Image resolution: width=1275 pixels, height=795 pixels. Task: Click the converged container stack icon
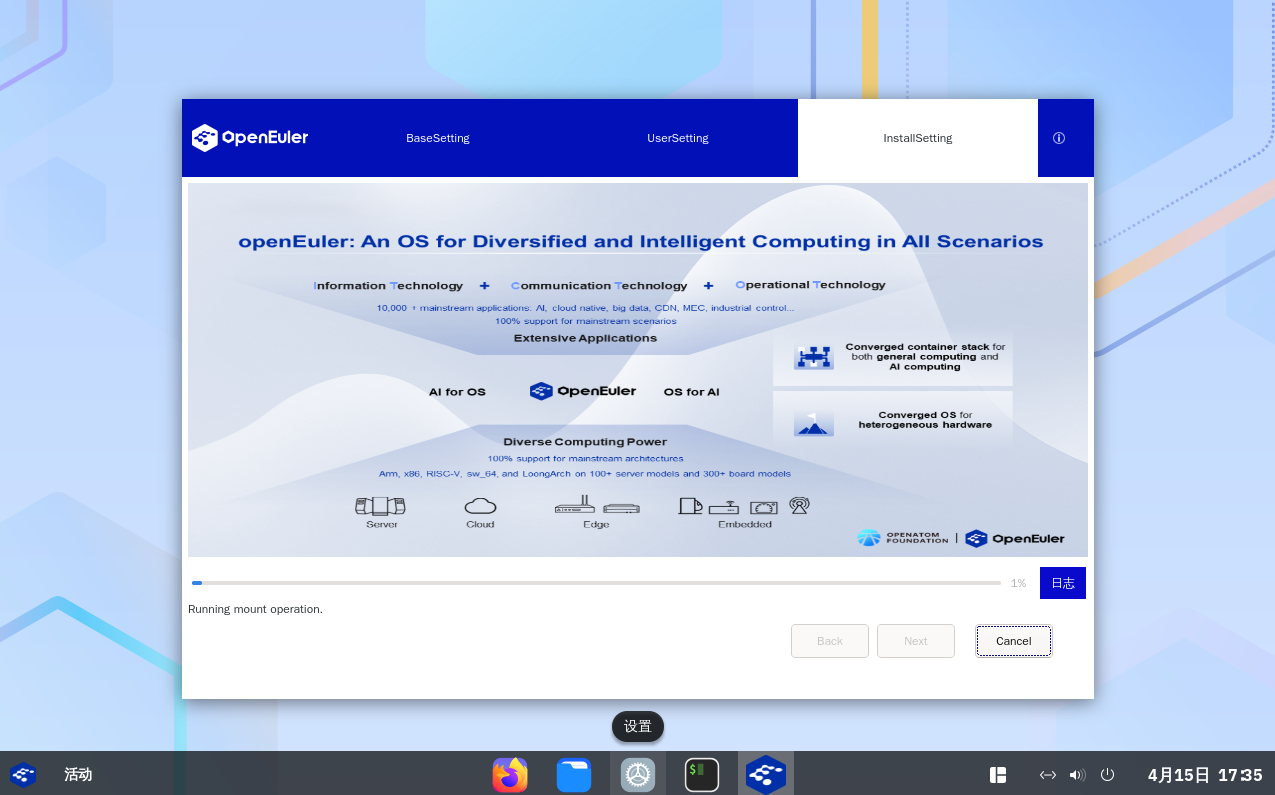pyautogui.click(x=814, y=357)
